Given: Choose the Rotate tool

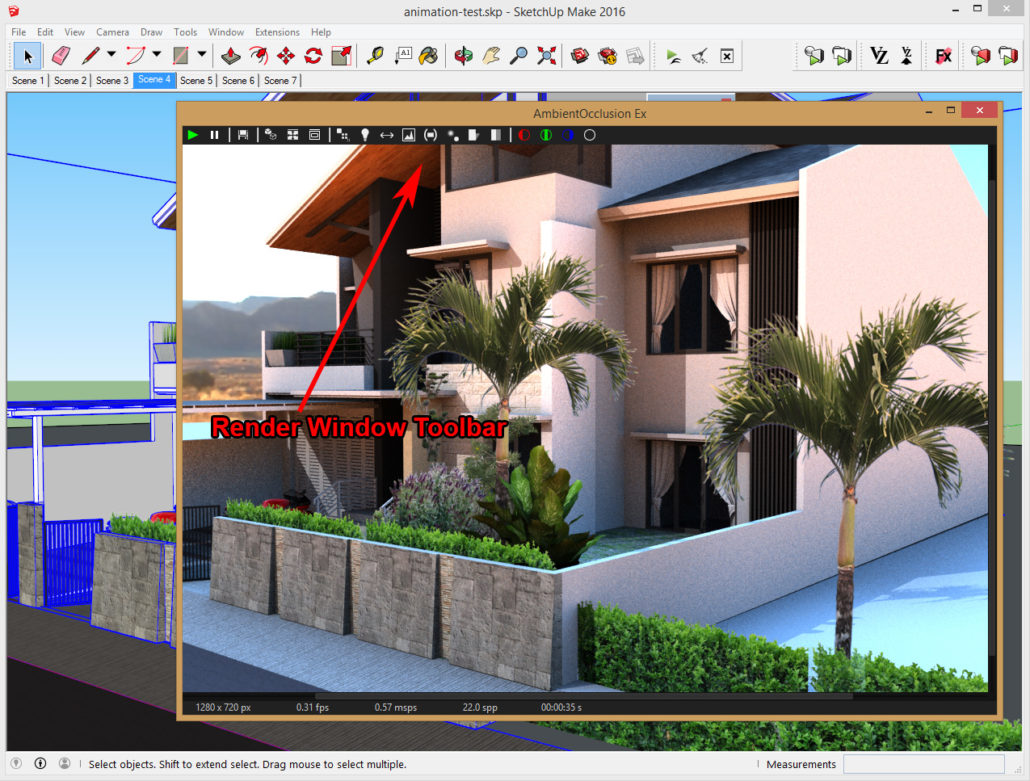Looking at the screenshot, I should [313, 55].
